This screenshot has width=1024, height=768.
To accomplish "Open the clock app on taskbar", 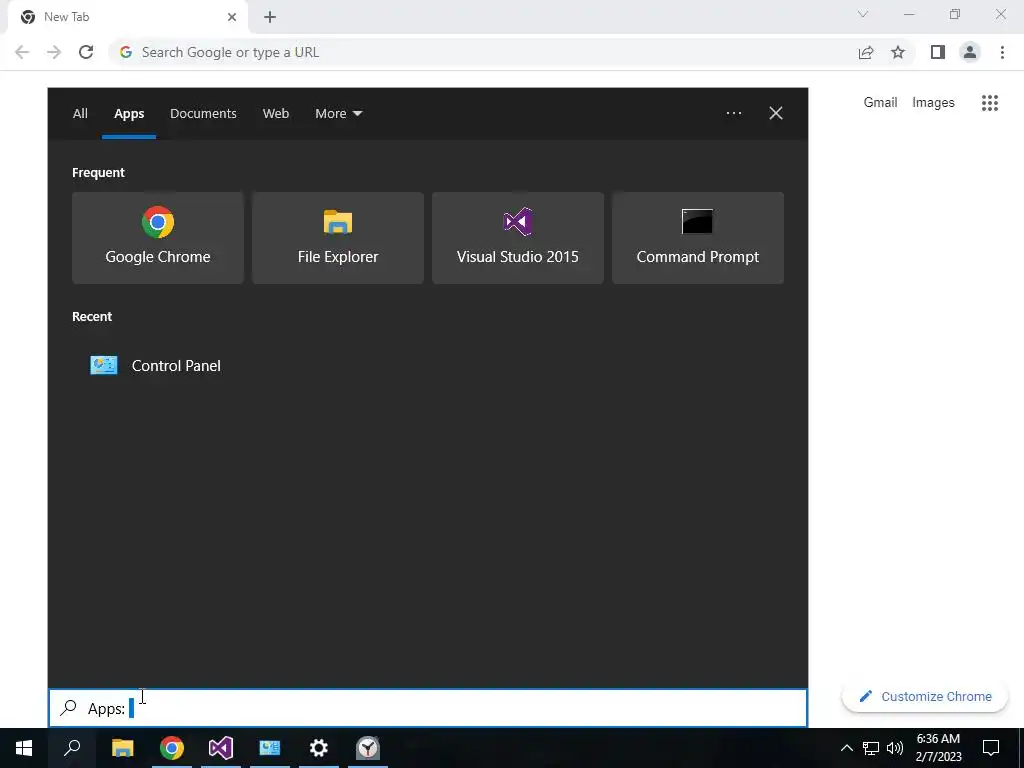I will [x=368, y=748].
